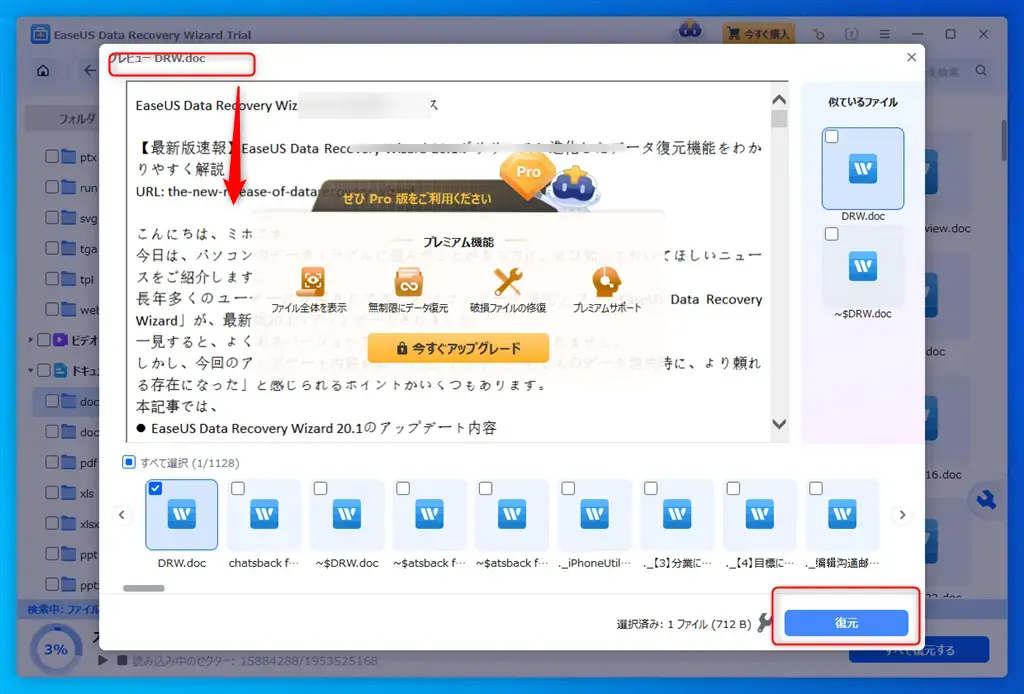Click the 3% scan progress circle

pyautogui.click(x=57, y=649)
